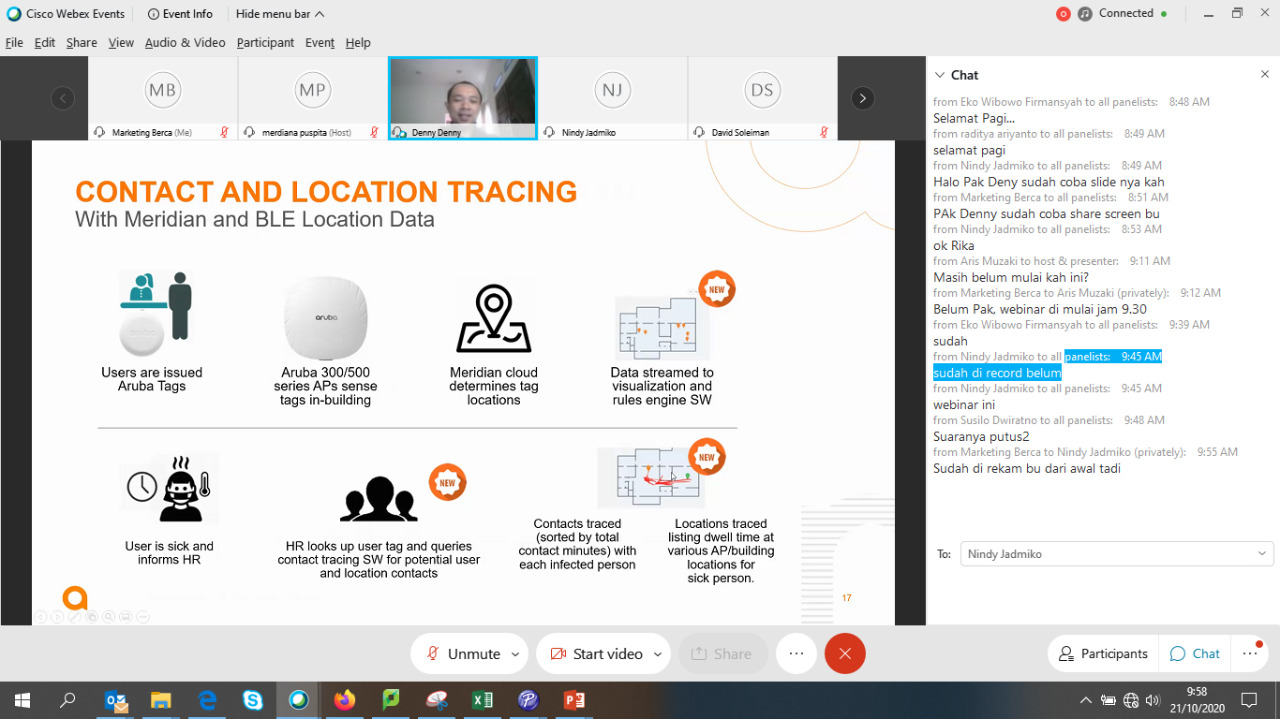
Task: Open the View menu
Action: click(x=121, y=43)
